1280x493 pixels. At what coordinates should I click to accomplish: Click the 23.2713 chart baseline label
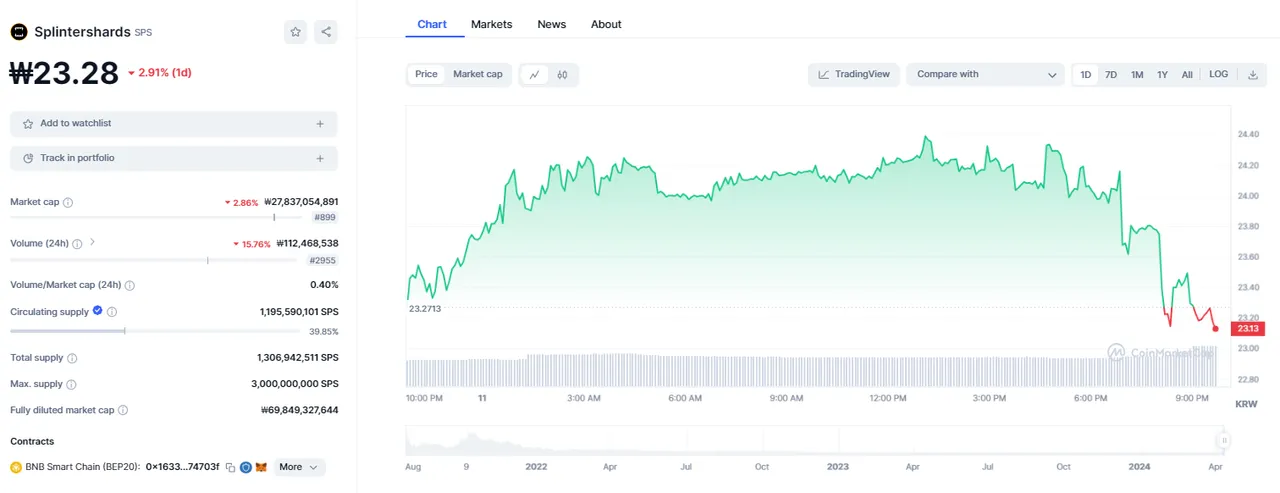click(x=425, y=308)
